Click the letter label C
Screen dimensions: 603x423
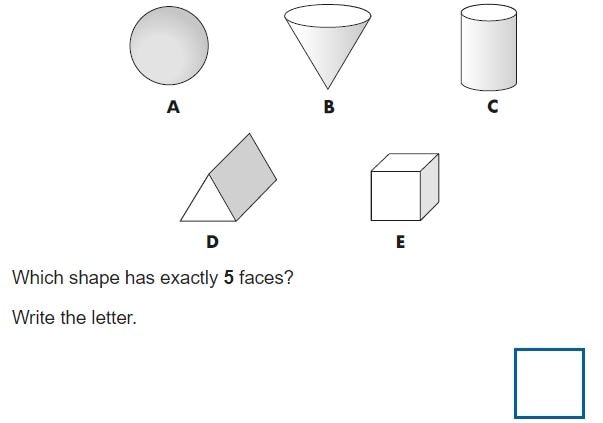tap(493, 106)
